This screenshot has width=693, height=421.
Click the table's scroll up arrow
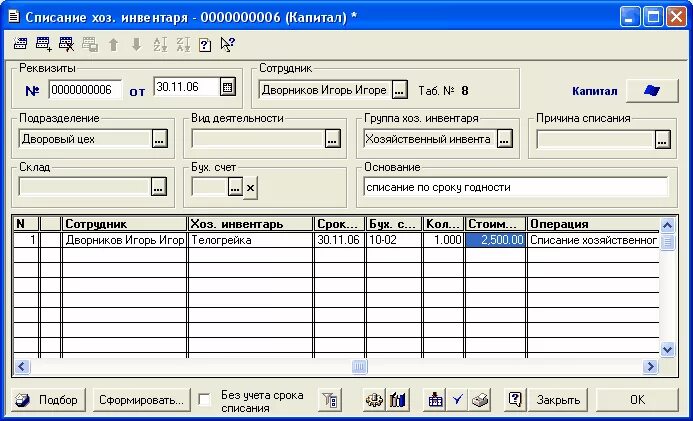tap(667, 225)
